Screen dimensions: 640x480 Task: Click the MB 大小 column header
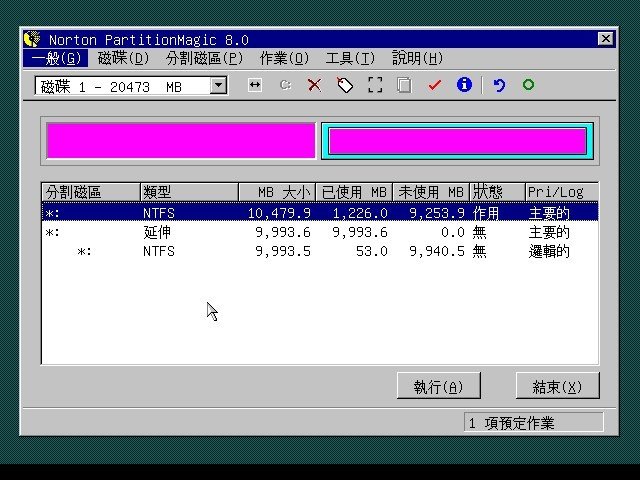coord(277,192)
